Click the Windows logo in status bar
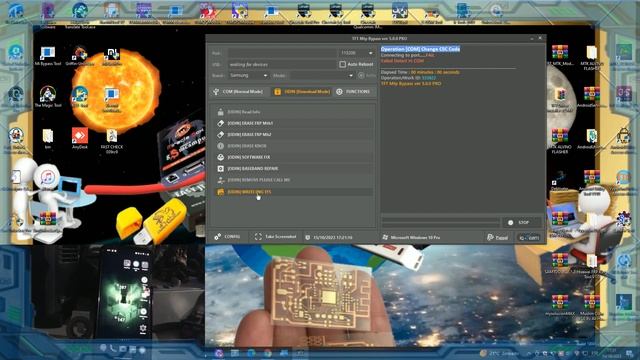640x360 pixels. click(x=385, y=237)
